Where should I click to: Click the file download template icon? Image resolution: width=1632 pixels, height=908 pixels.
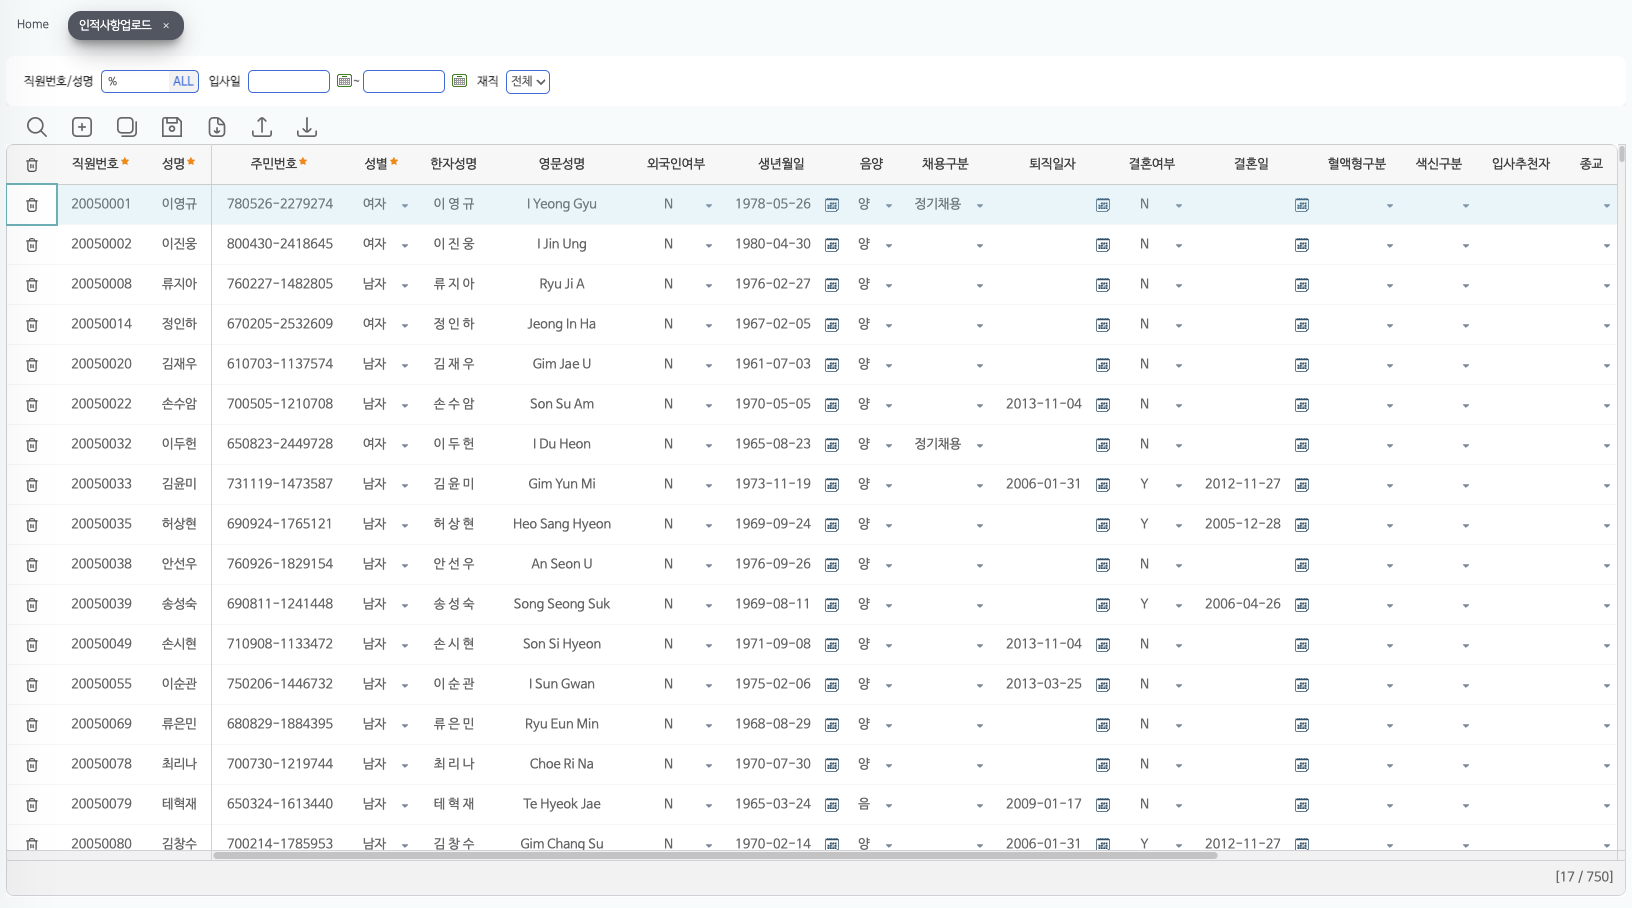click(x=217, y=127)
